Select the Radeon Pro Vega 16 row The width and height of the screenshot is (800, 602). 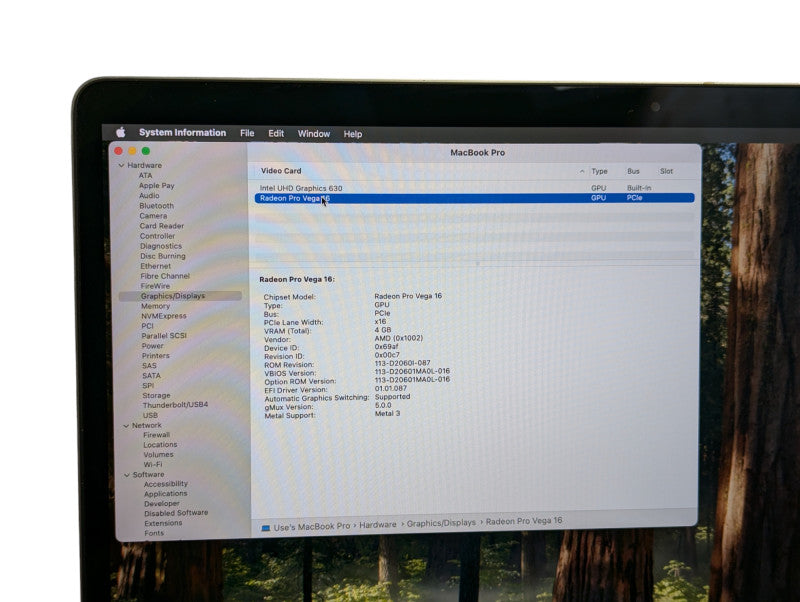point(474,198)
